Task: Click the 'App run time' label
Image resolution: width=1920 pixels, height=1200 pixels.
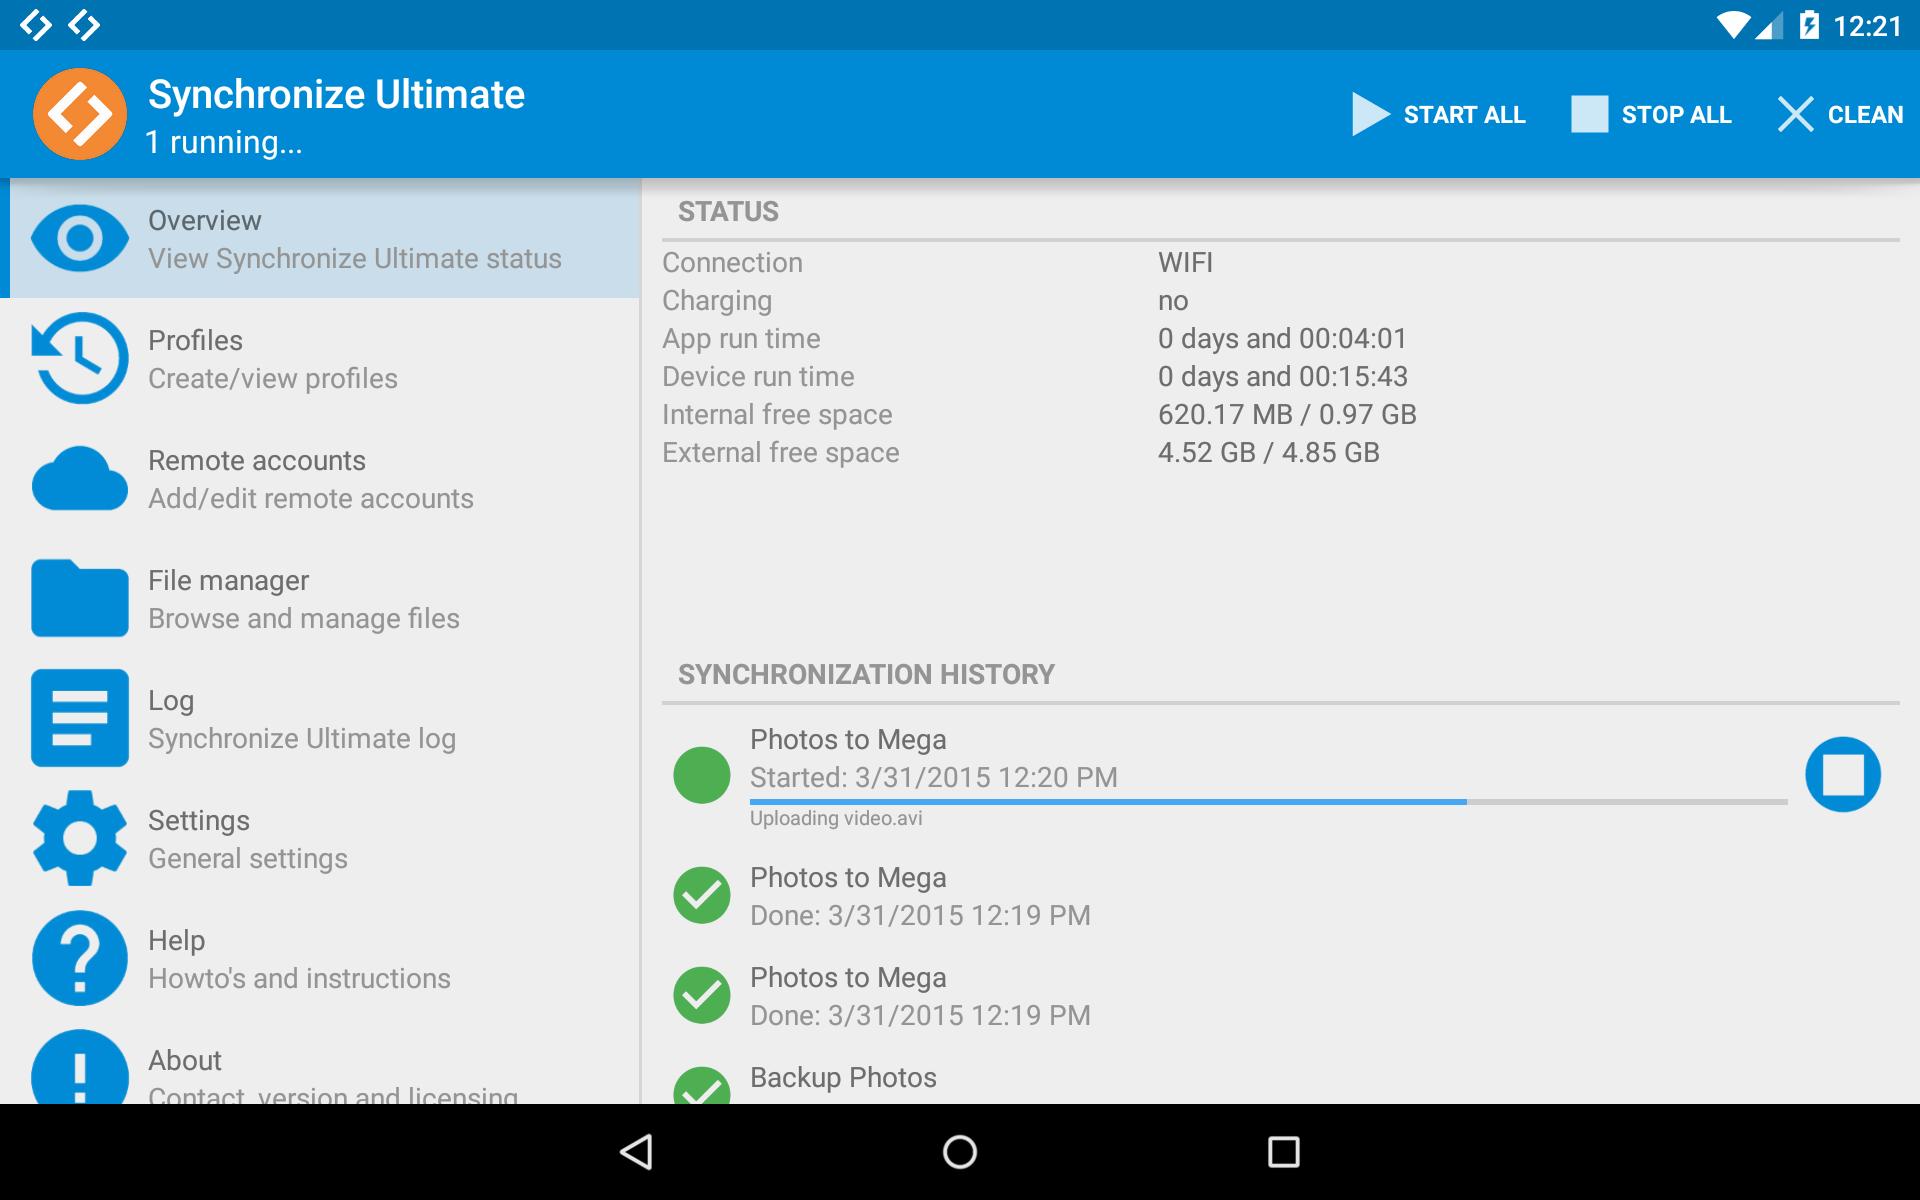Action: pyautogui.click(x=741, y=338)
